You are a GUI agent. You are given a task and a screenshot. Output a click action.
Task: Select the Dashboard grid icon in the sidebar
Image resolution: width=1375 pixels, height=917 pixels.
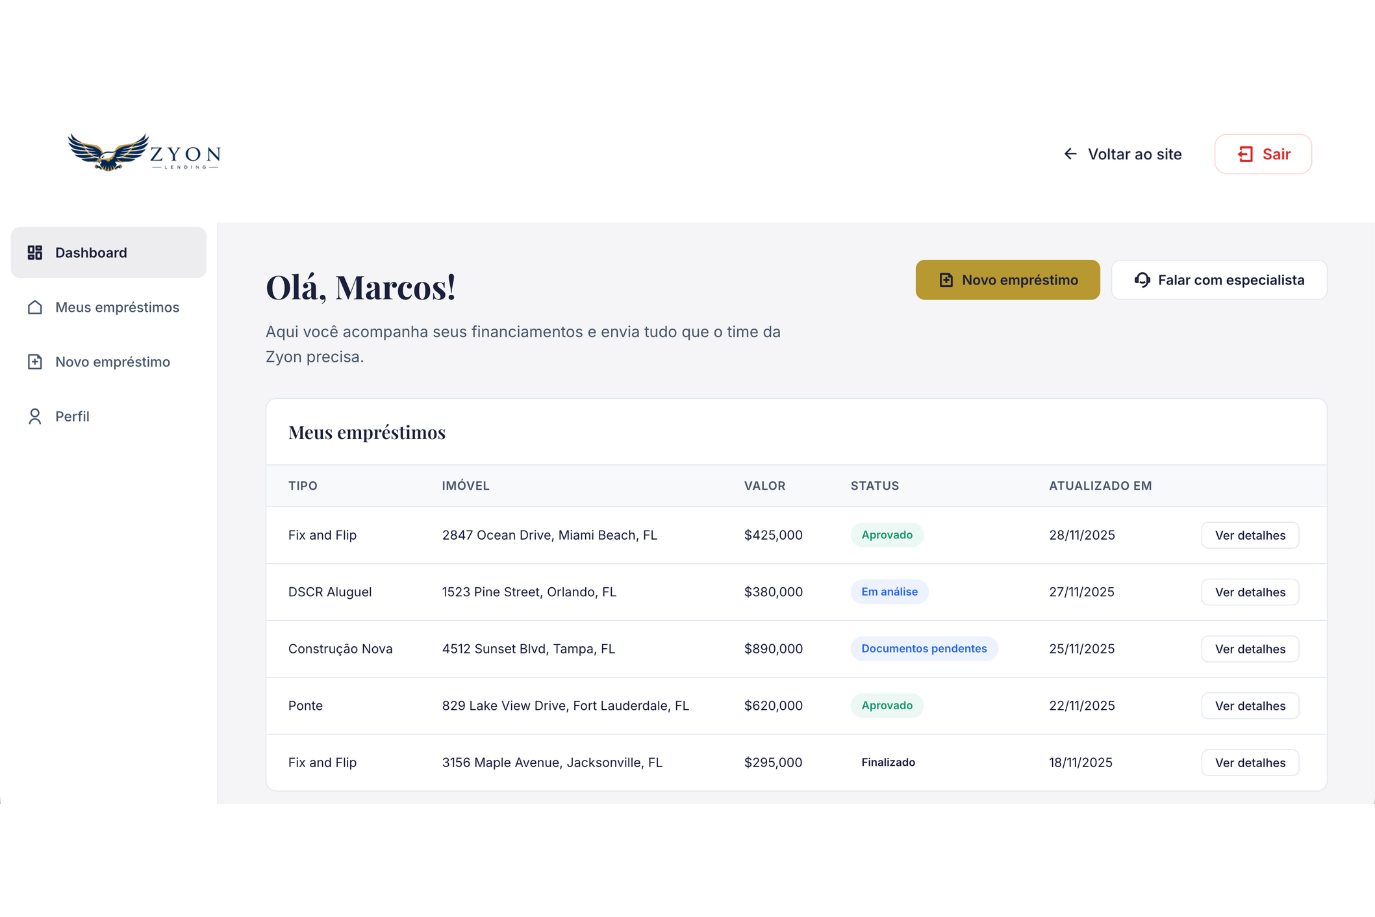pos(35,252)
